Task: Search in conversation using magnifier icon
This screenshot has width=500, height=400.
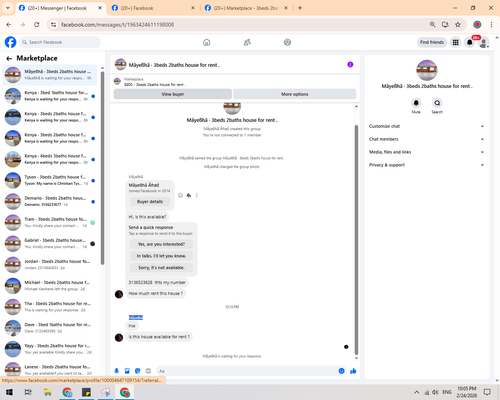Action: click(x=437, y=103)
